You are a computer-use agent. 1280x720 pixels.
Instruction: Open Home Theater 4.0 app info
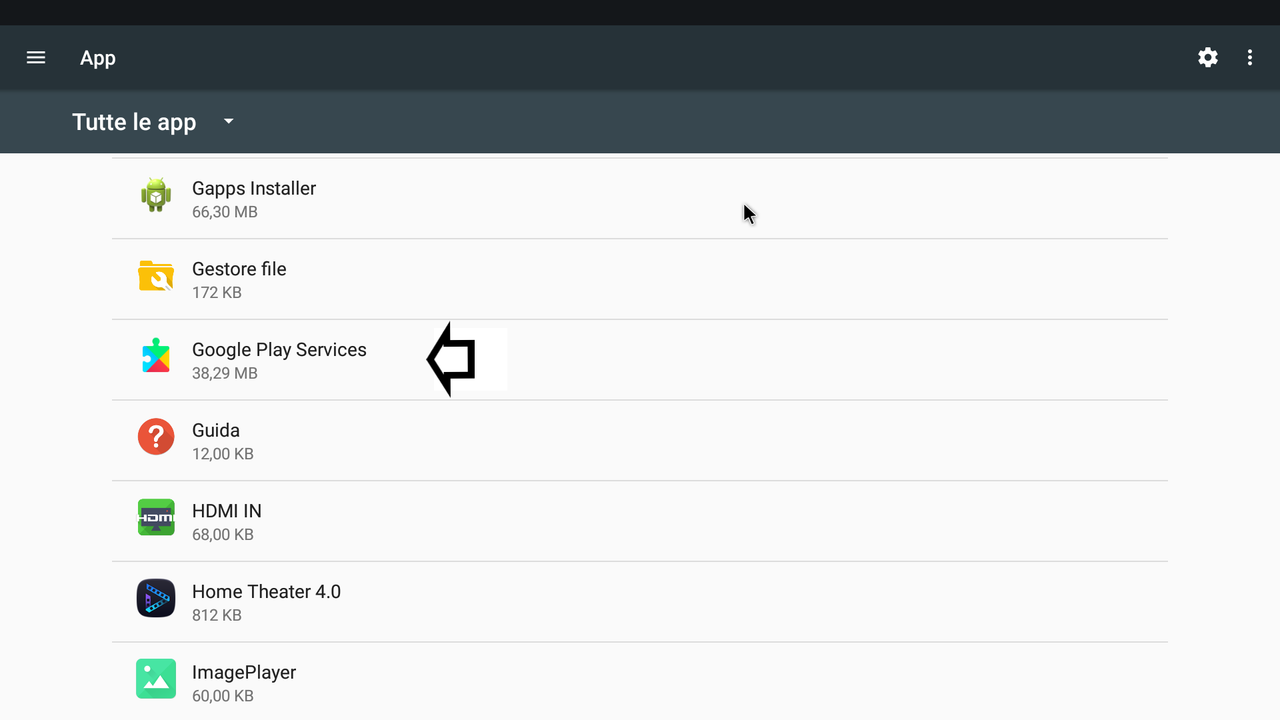coord(640,602)
